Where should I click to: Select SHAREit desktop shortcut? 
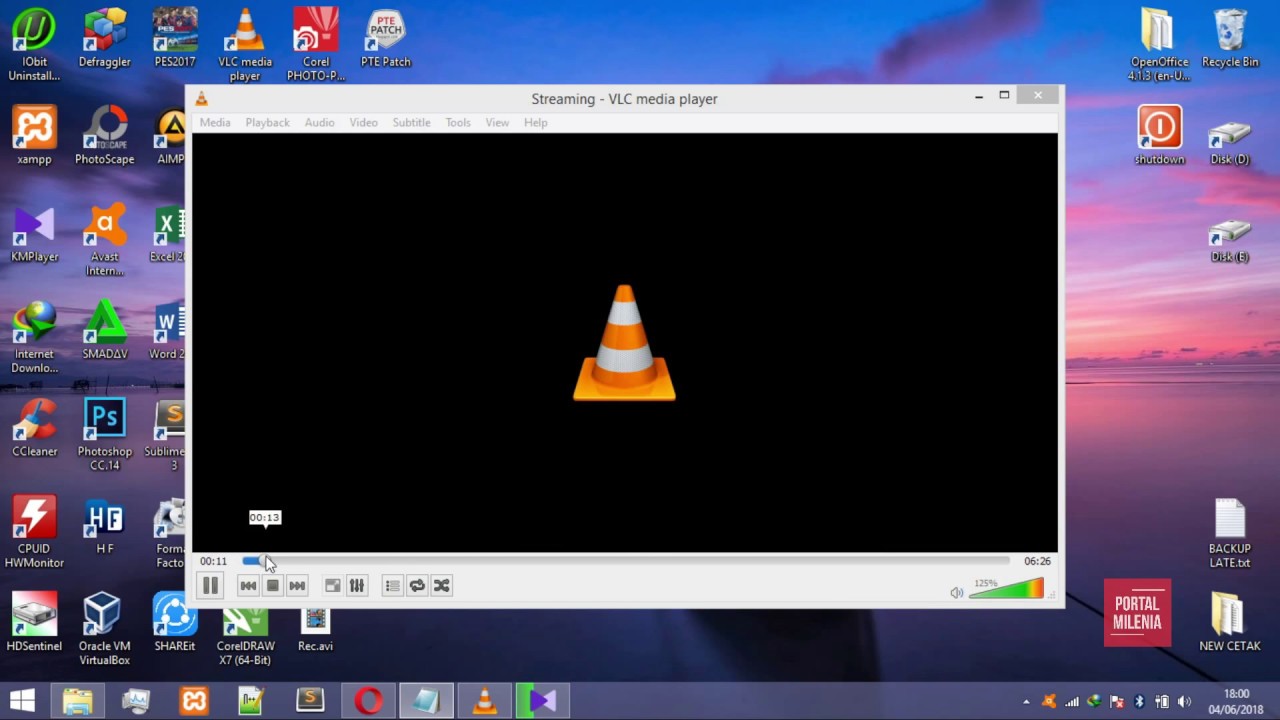175,622
